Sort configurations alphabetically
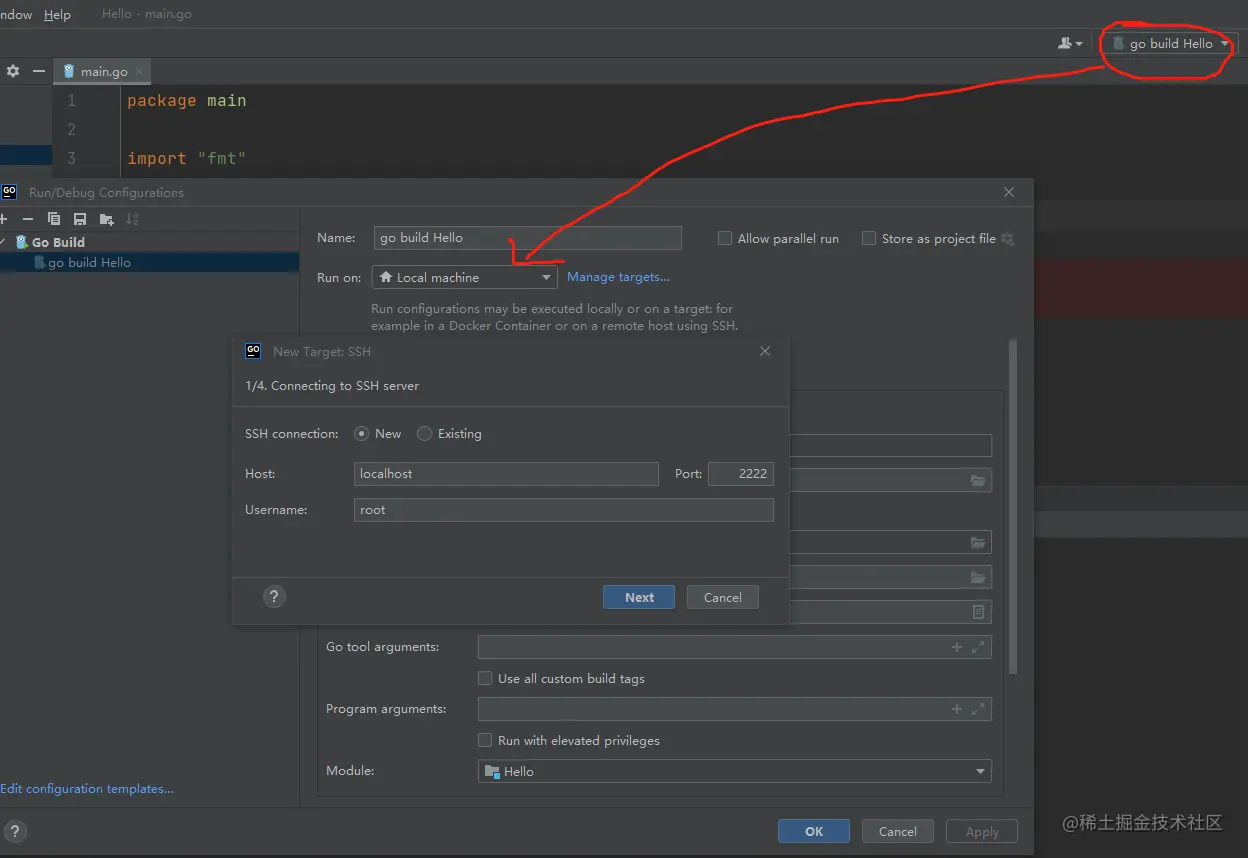 (x=132, y=219)
